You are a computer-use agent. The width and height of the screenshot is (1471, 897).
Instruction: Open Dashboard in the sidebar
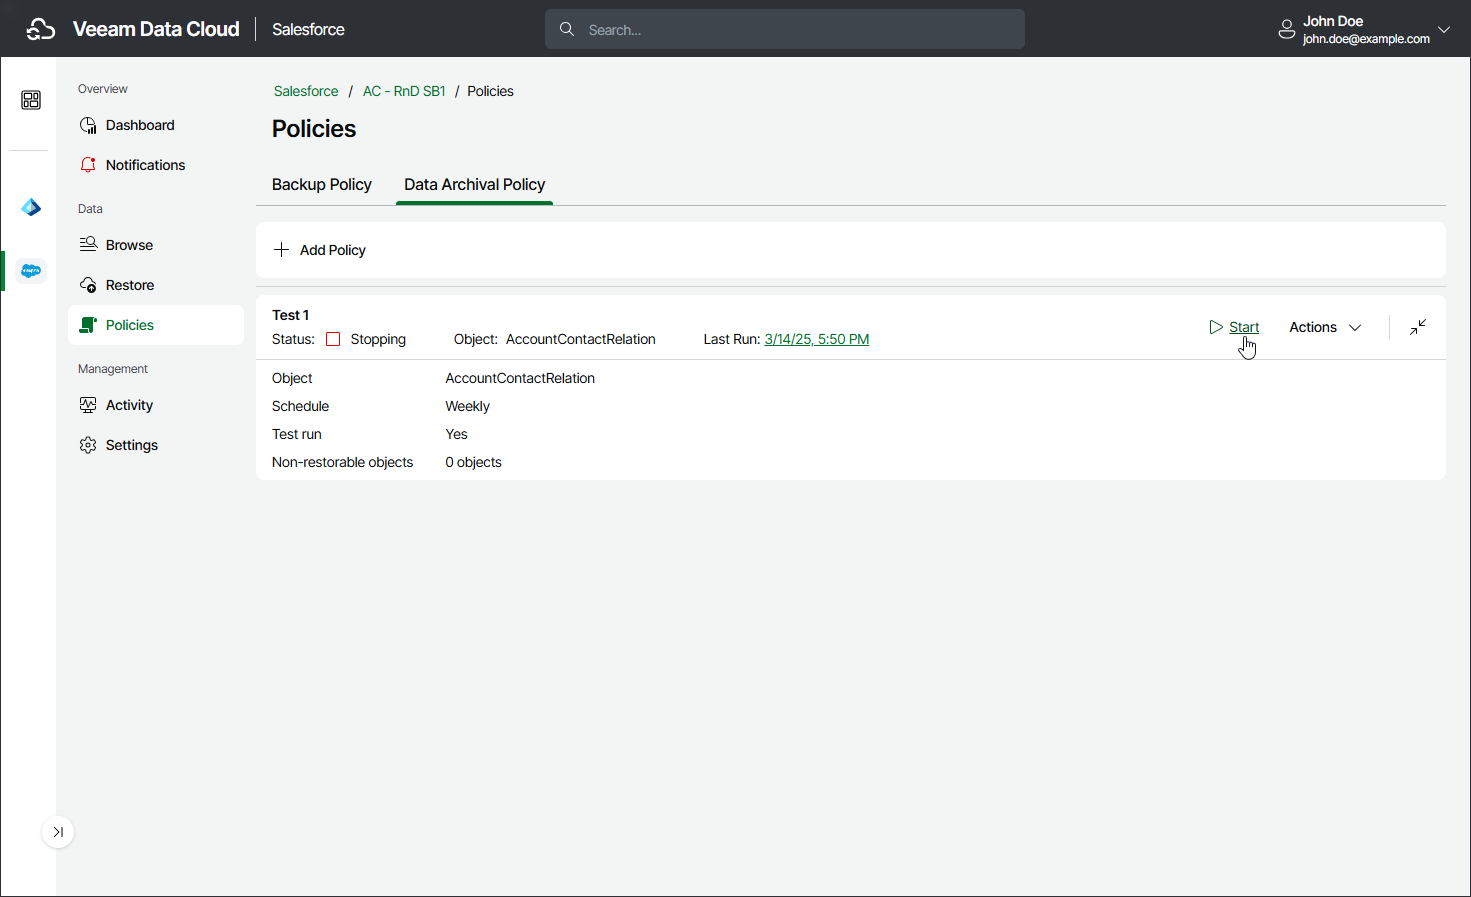(156, 125)
